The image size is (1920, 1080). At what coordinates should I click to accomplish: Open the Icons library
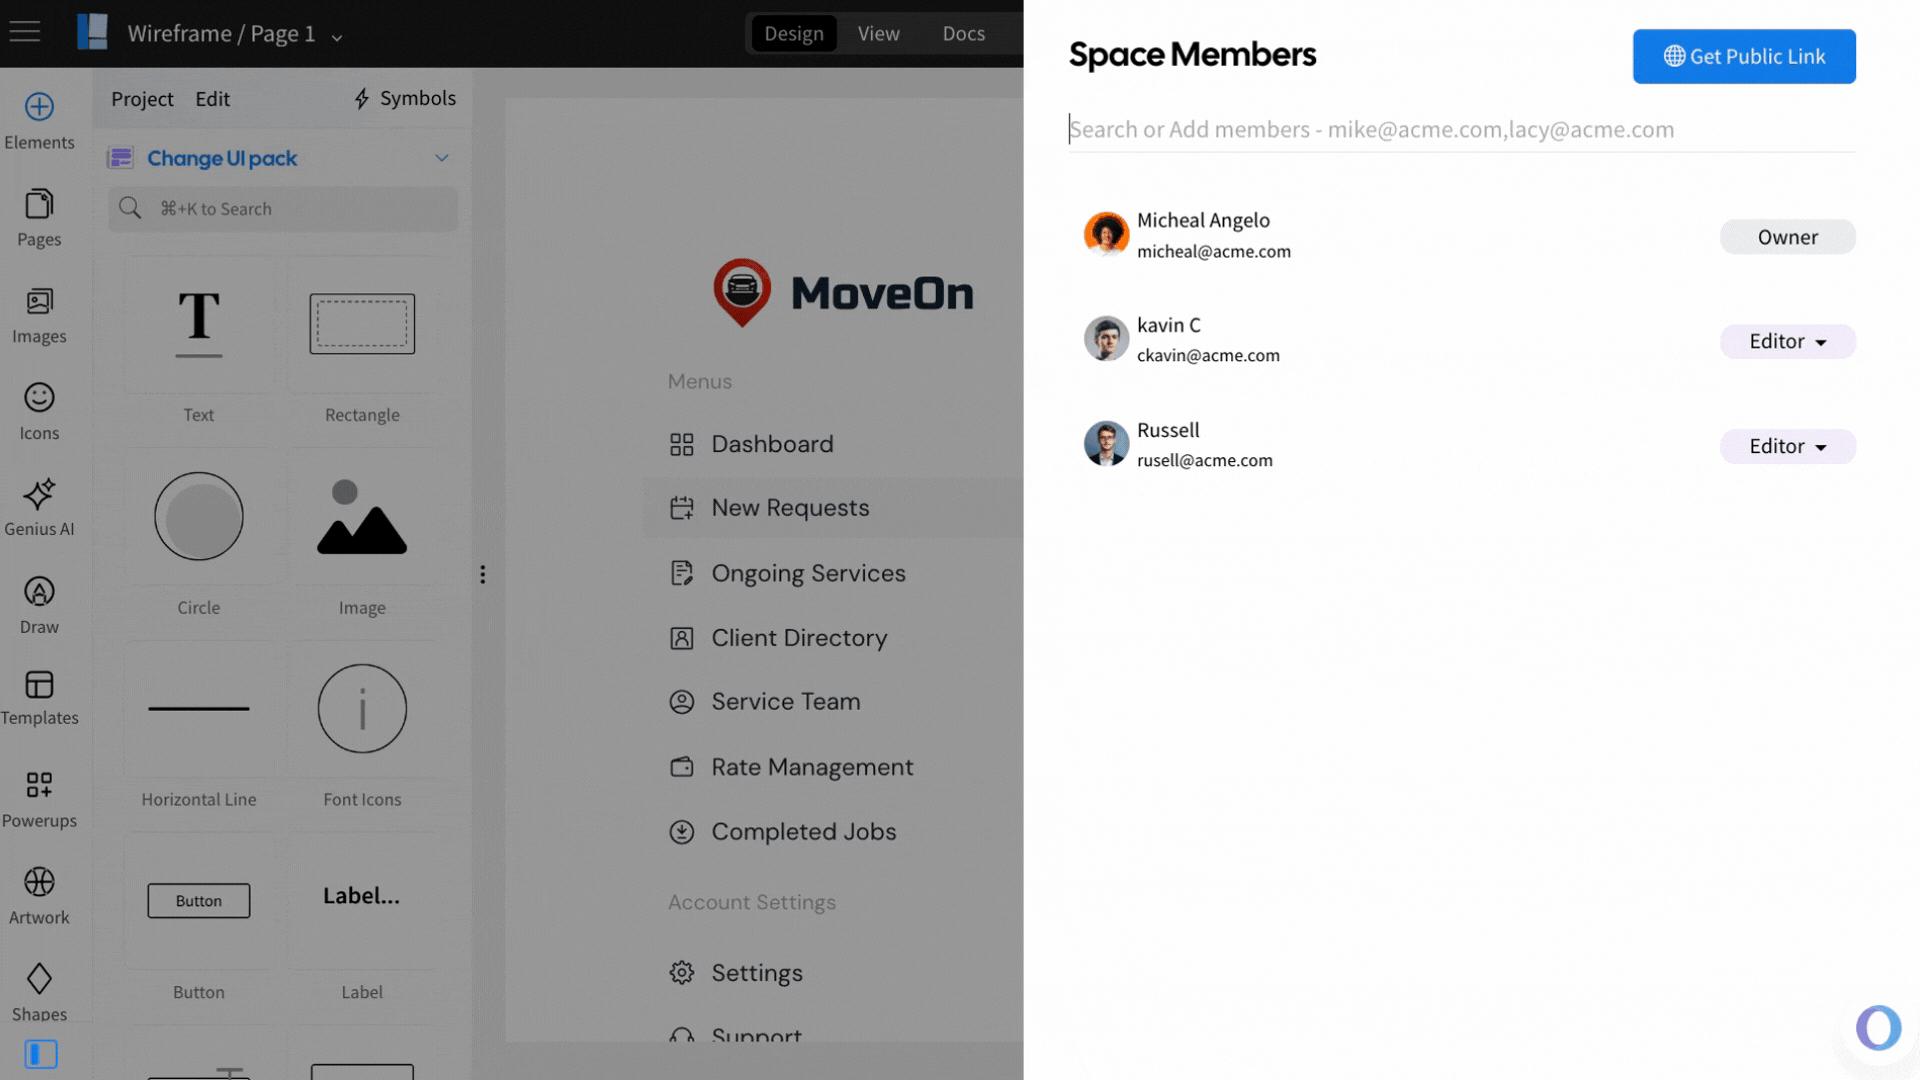(x=38, y=410)
